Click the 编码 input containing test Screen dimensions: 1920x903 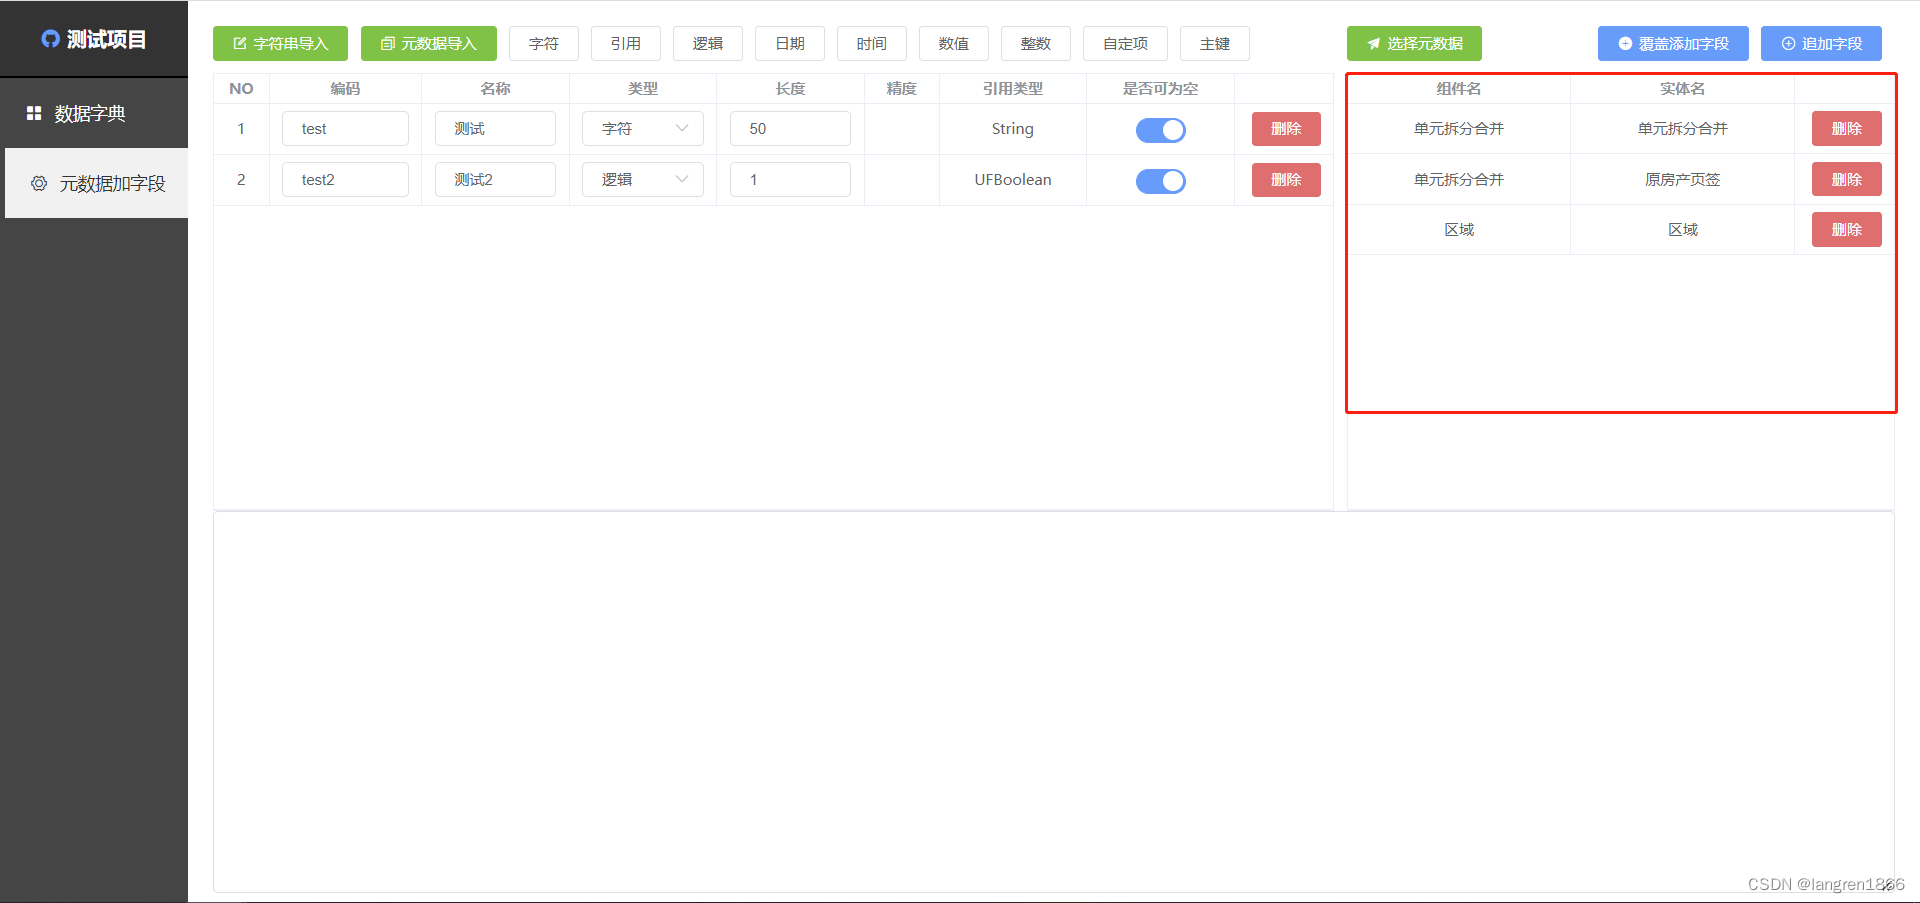click(345, 129)
